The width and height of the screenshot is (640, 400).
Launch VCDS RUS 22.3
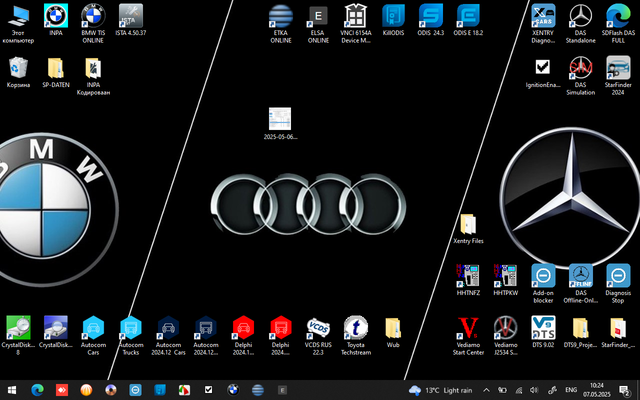(x=318, y=336)
